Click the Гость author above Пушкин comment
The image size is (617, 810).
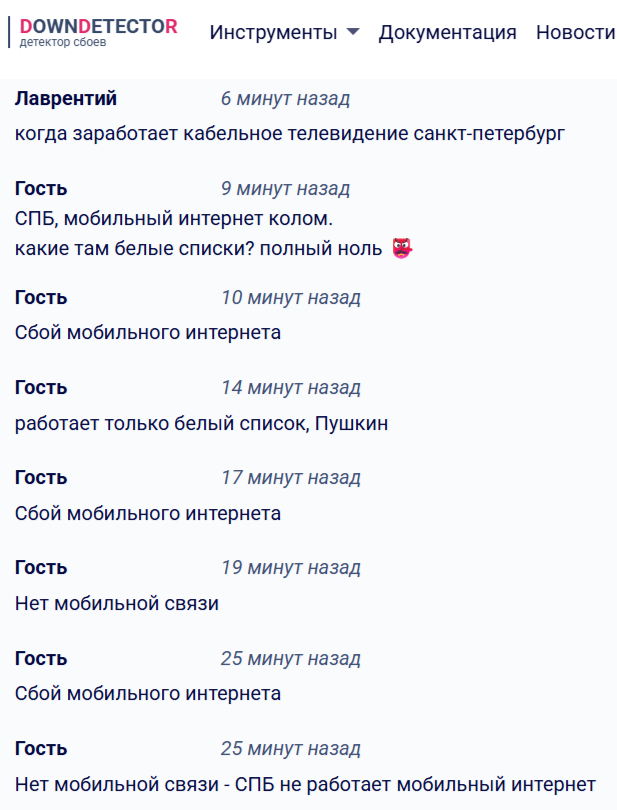tap(41, 388)
